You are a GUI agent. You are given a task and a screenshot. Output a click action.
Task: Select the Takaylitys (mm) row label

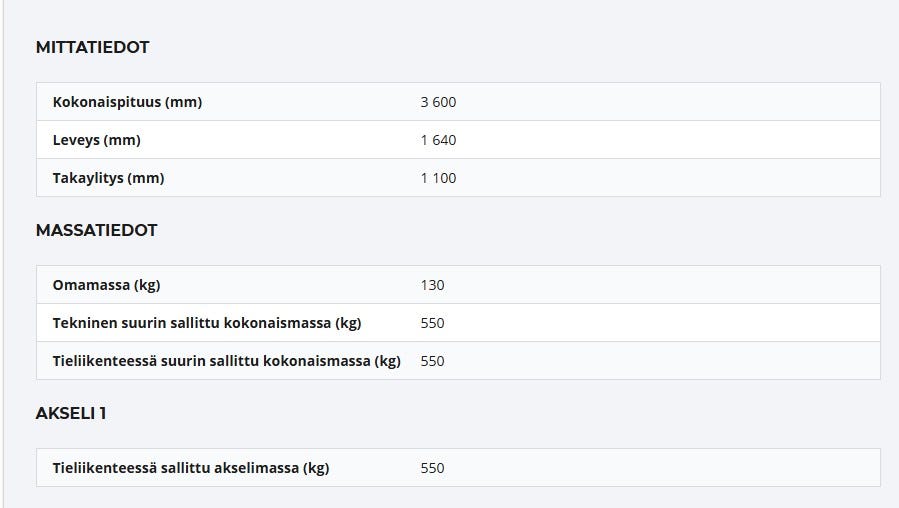(108, 178)
